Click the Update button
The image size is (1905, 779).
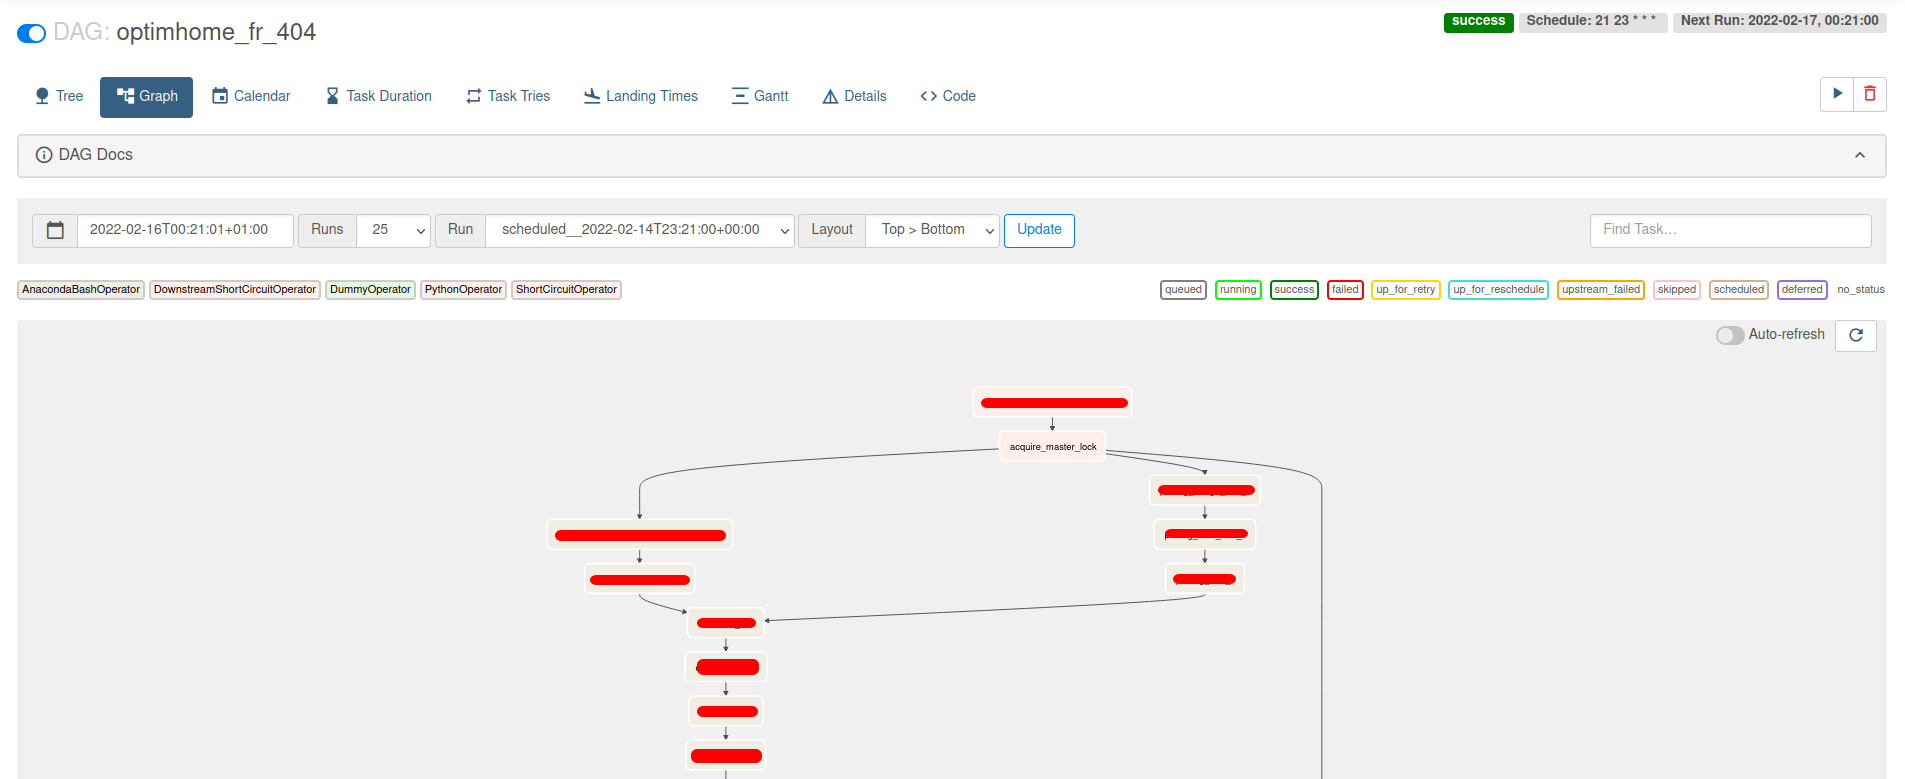1039,230
